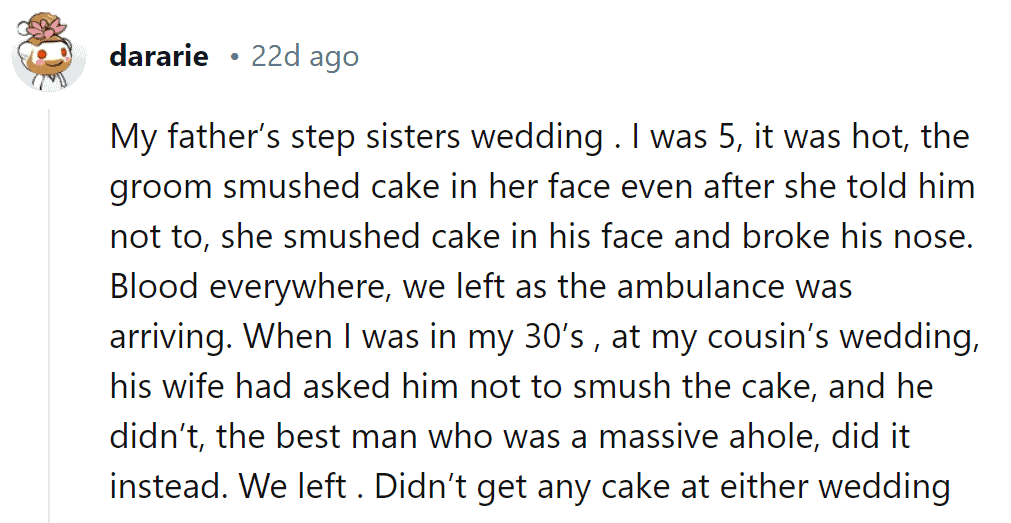Place cursor on "My father's step sisters" line
The width and height of the screenshot is (1011, 523).
pyautogui.click(x=541, y=137)
